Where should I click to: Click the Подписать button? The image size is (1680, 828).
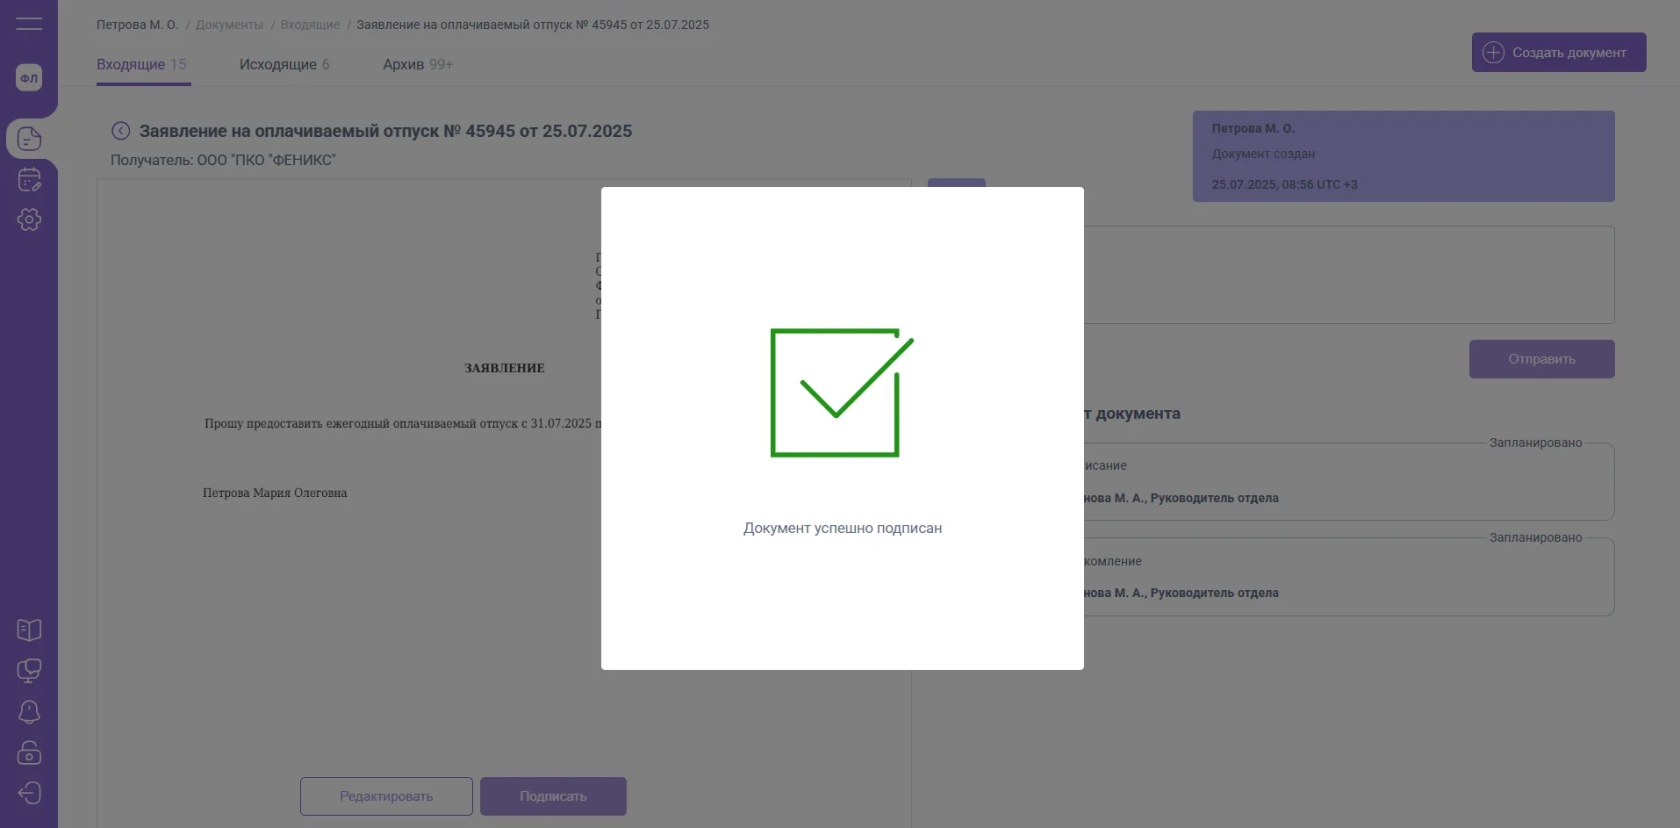(553, 797)
